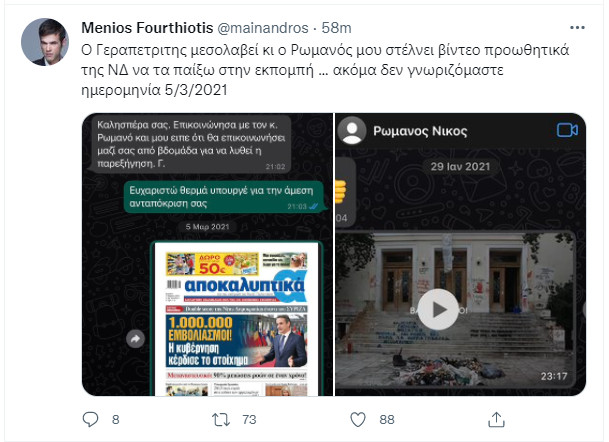This screenshot has height=442, width=609.
Task: Click the 8 replies count
Action: point(115,419)
